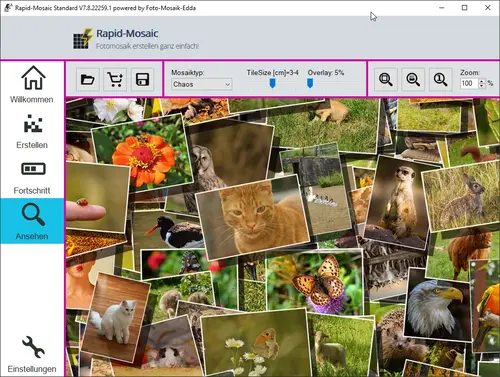Click the butterfly on thistle photo

coord(315,283)
